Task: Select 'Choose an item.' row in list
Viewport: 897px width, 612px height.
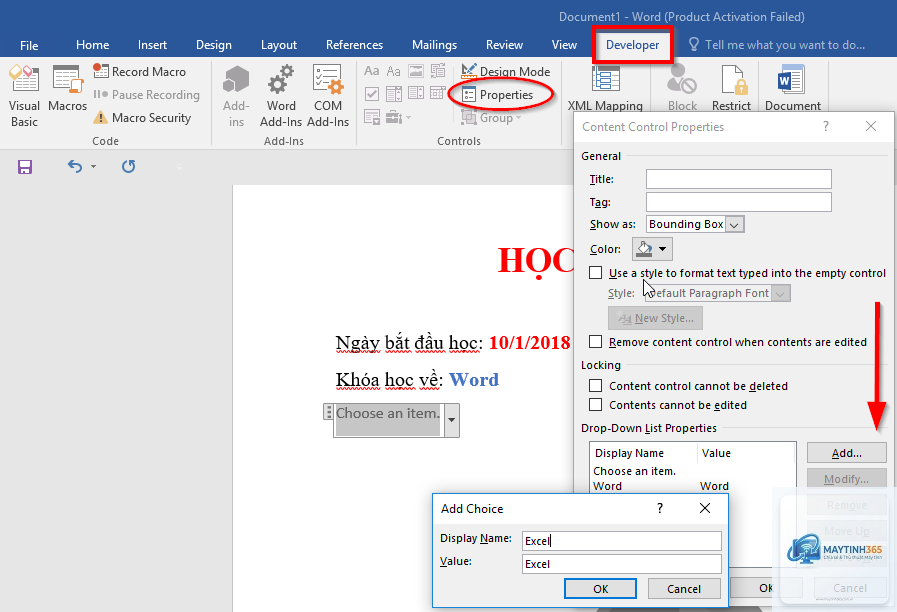Action: pyautogui.click(x=692, y=471)
